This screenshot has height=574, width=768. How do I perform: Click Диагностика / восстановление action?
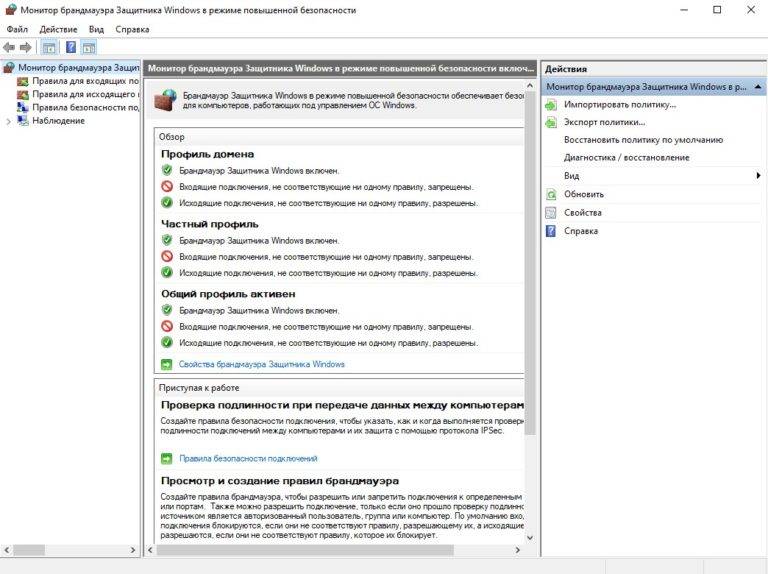point(626,158)
